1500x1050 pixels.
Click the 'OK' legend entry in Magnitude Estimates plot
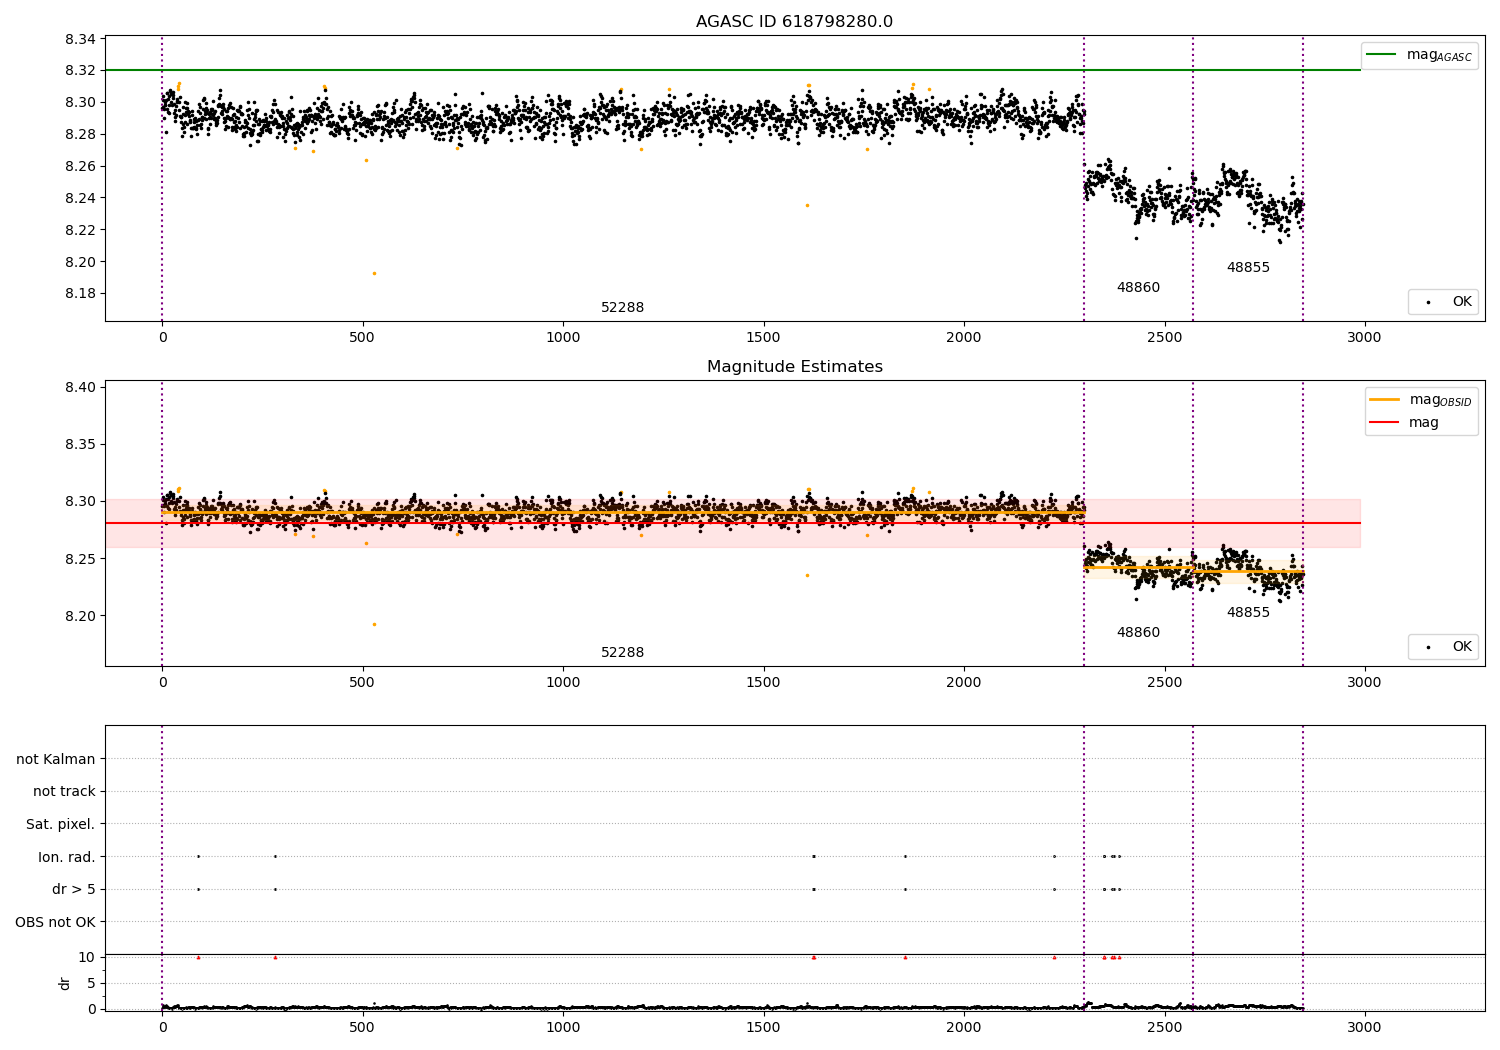pos(1462,647)
